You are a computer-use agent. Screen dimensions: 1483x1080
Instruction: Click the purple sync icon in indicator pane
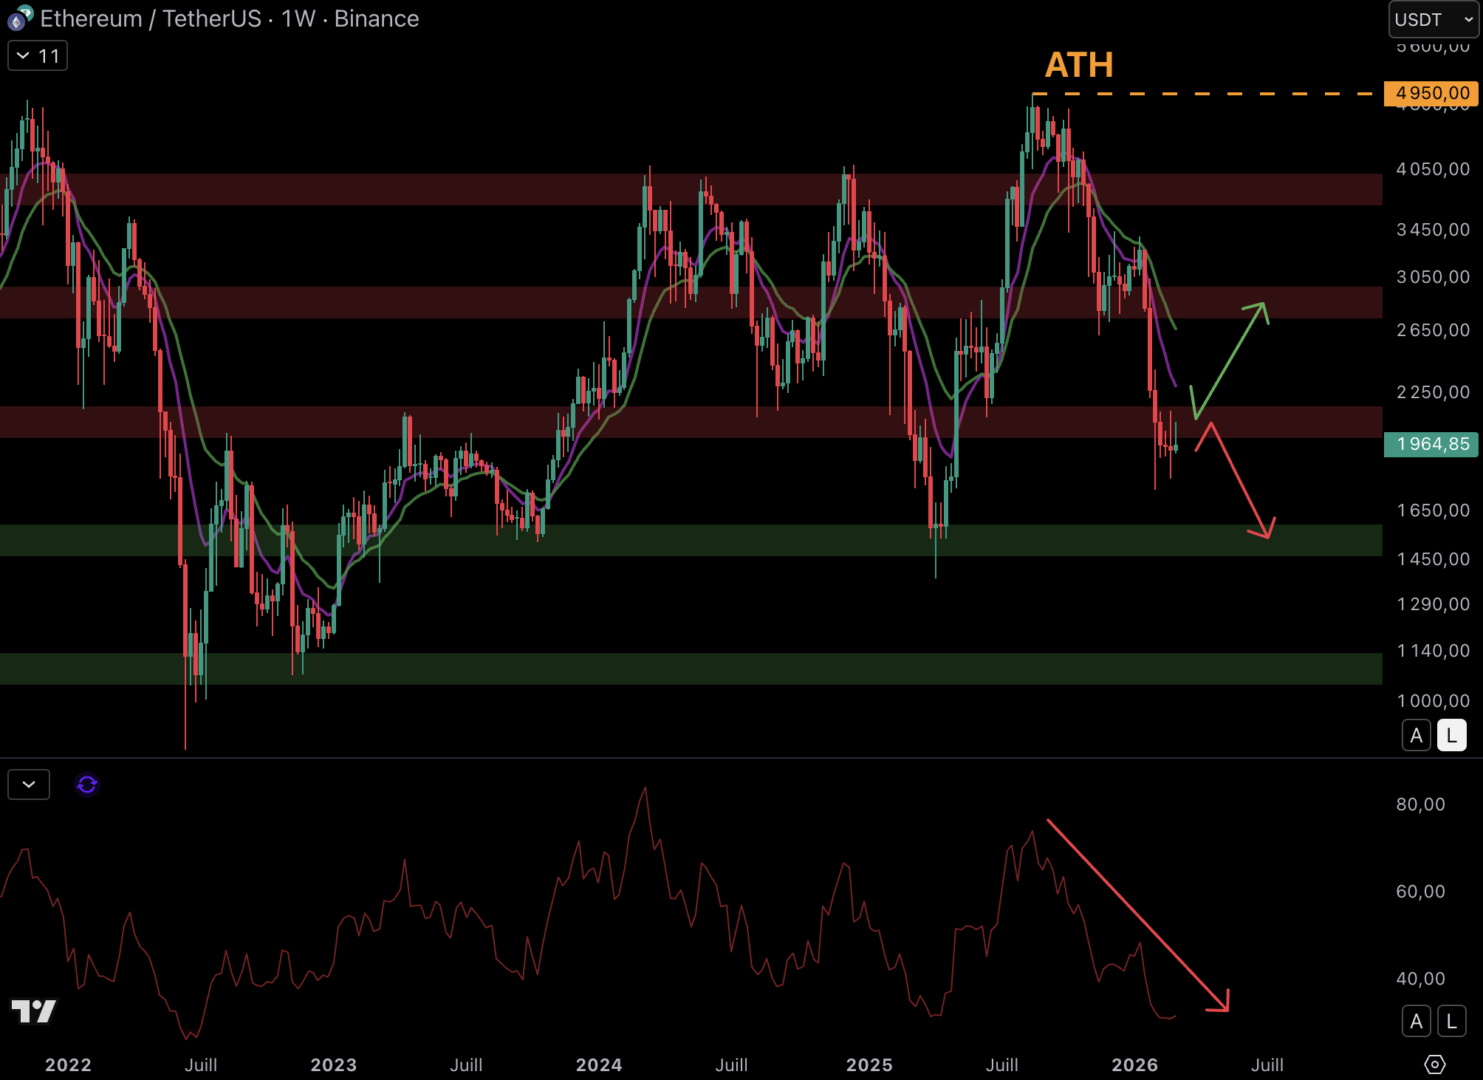87,785
